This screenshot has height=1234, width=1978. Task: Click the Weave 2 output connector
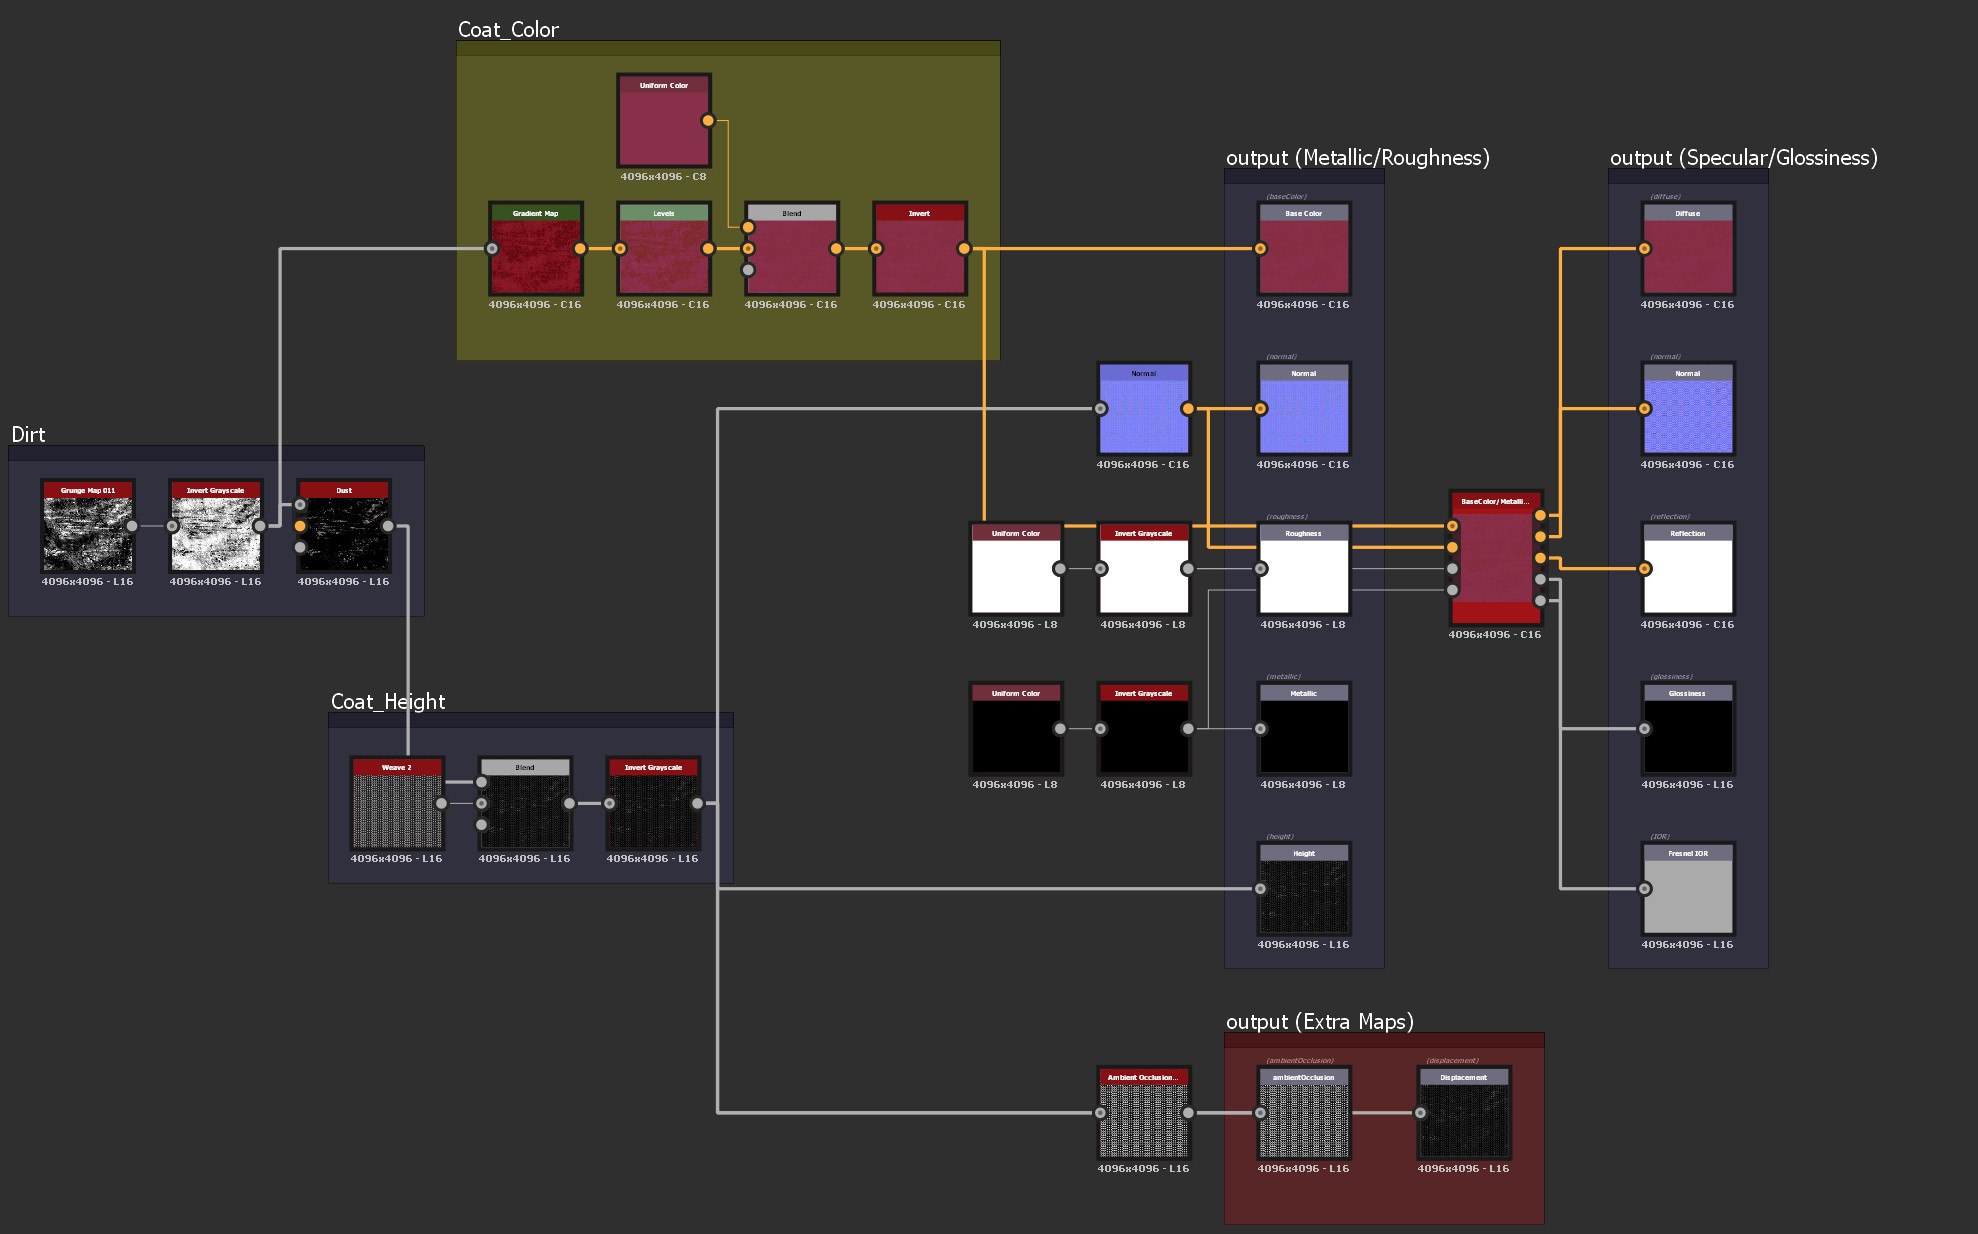click(441, 802)
